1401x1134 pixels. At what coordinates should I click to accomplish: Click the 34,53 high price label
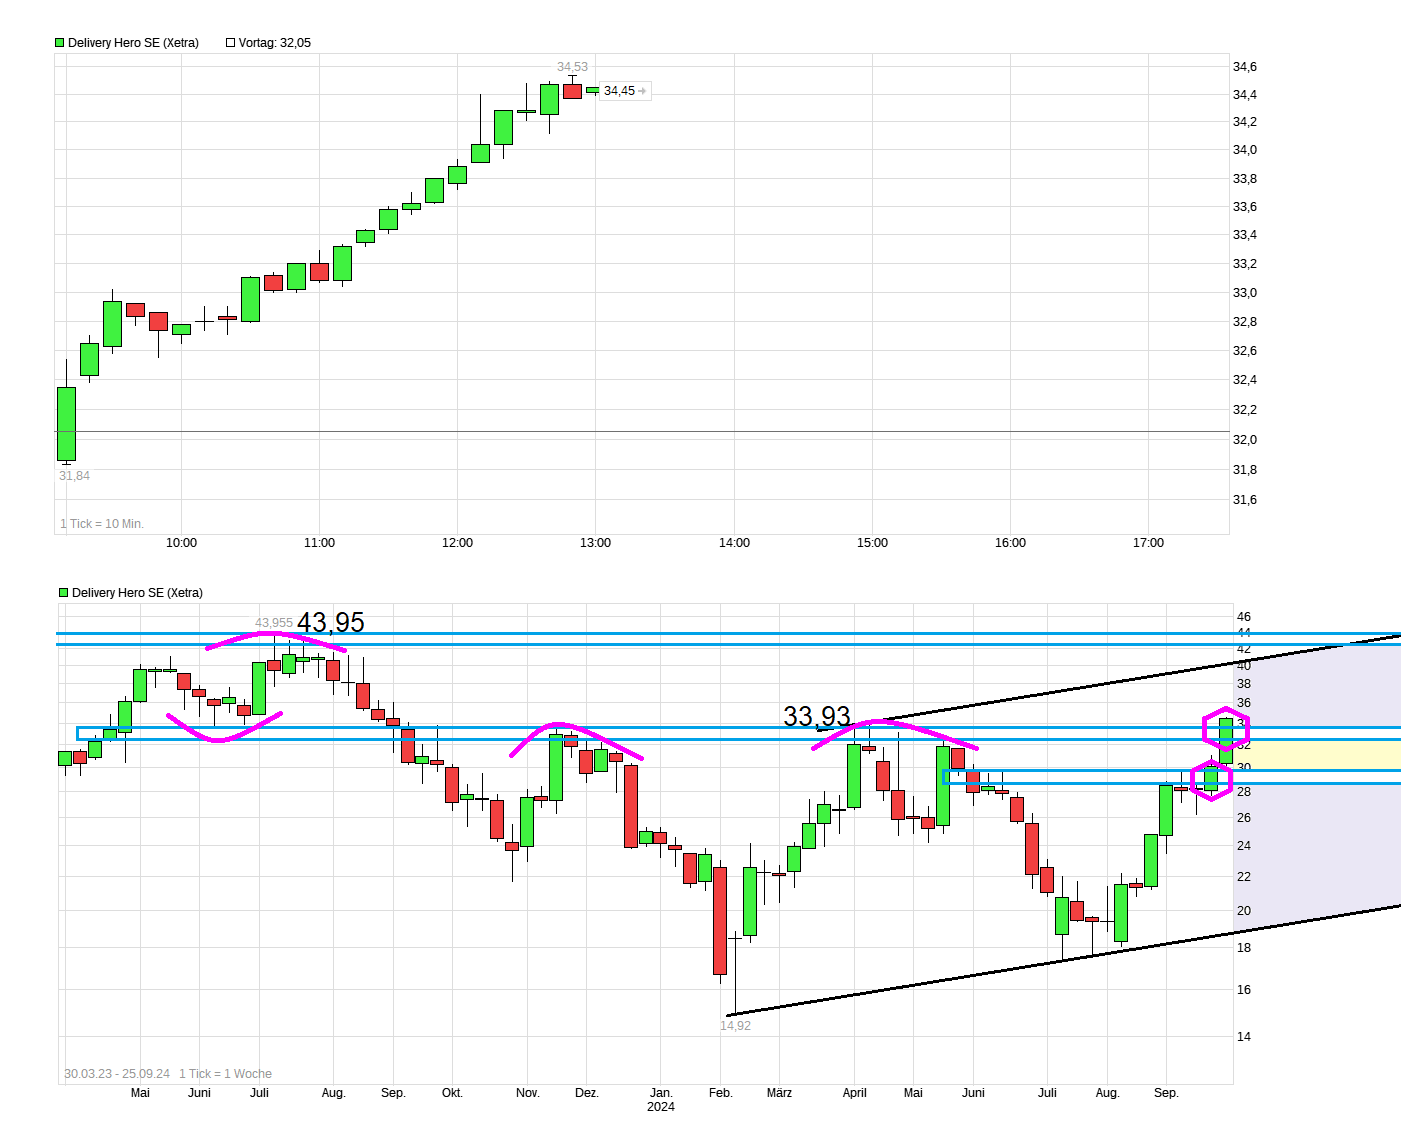coord(571,67)
